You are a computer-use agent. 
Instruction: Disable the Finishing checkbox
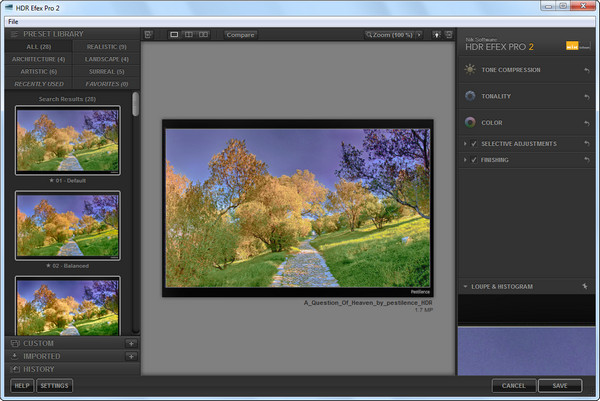pyautogui.click(x=474, y=159)
